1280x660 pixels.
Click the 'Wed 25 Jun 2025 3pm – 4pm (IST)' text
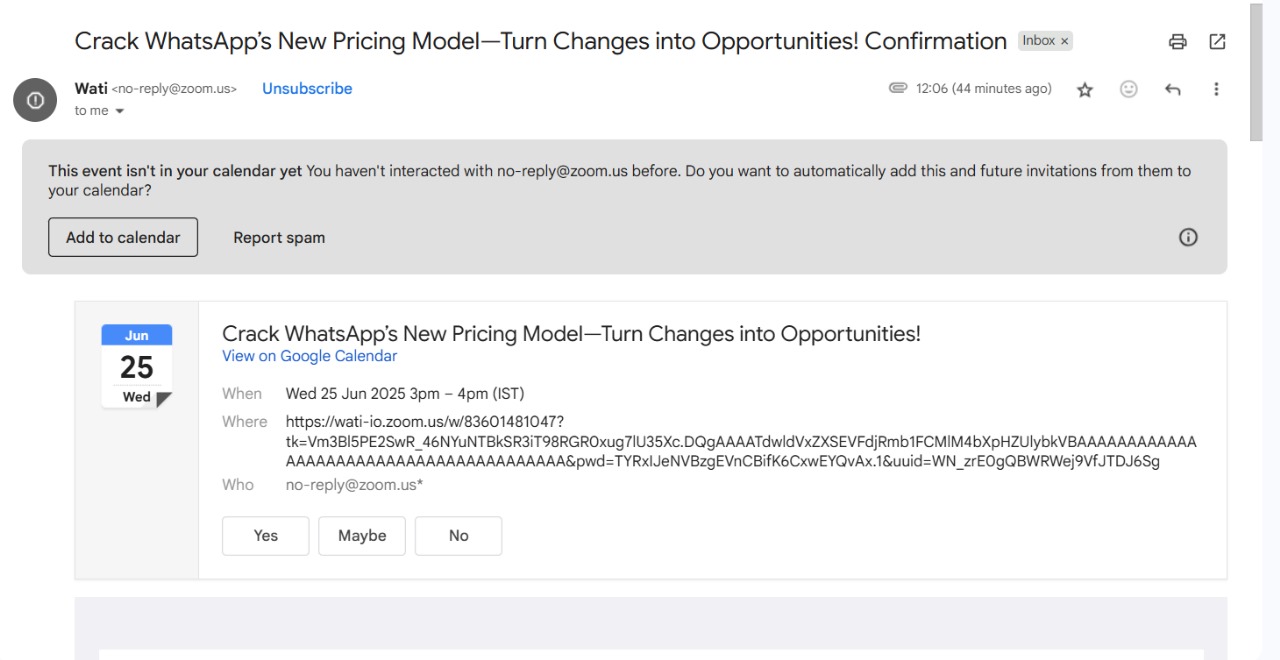[x=405, y=393]
